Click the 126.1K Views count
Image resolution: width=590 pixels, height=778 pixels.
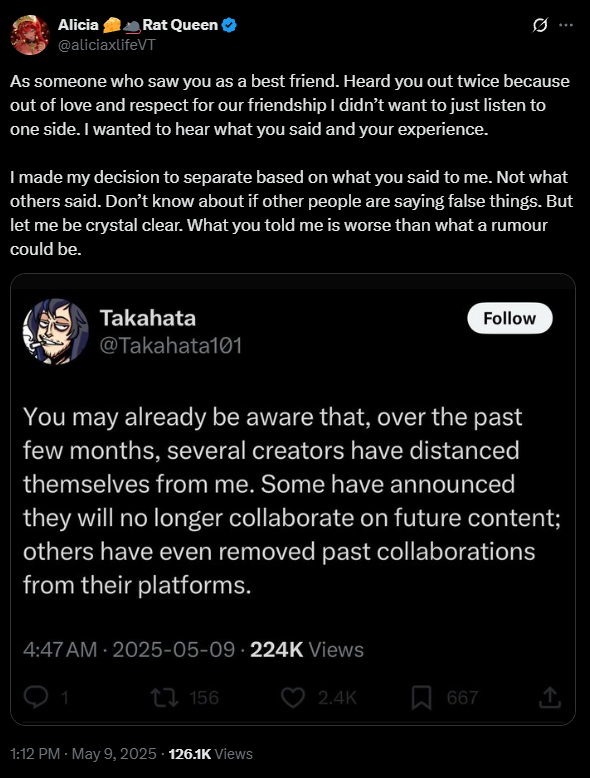pos(210,754)
